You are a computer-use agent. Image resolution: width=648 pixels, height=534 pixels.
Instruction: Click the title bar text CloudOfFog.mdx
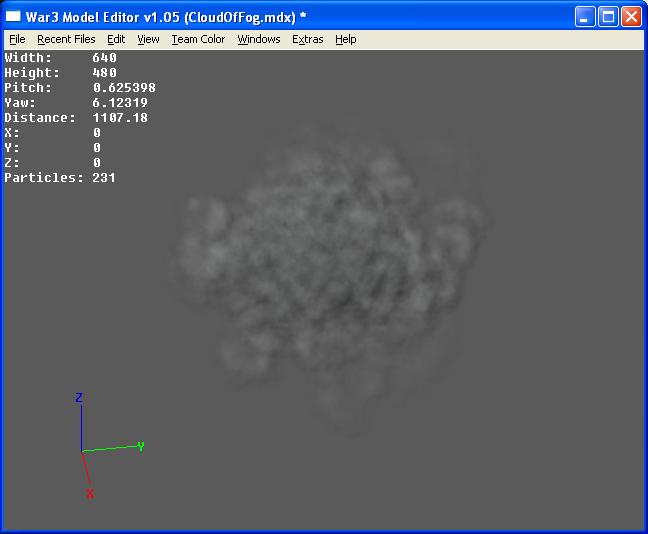coord(240,17)
